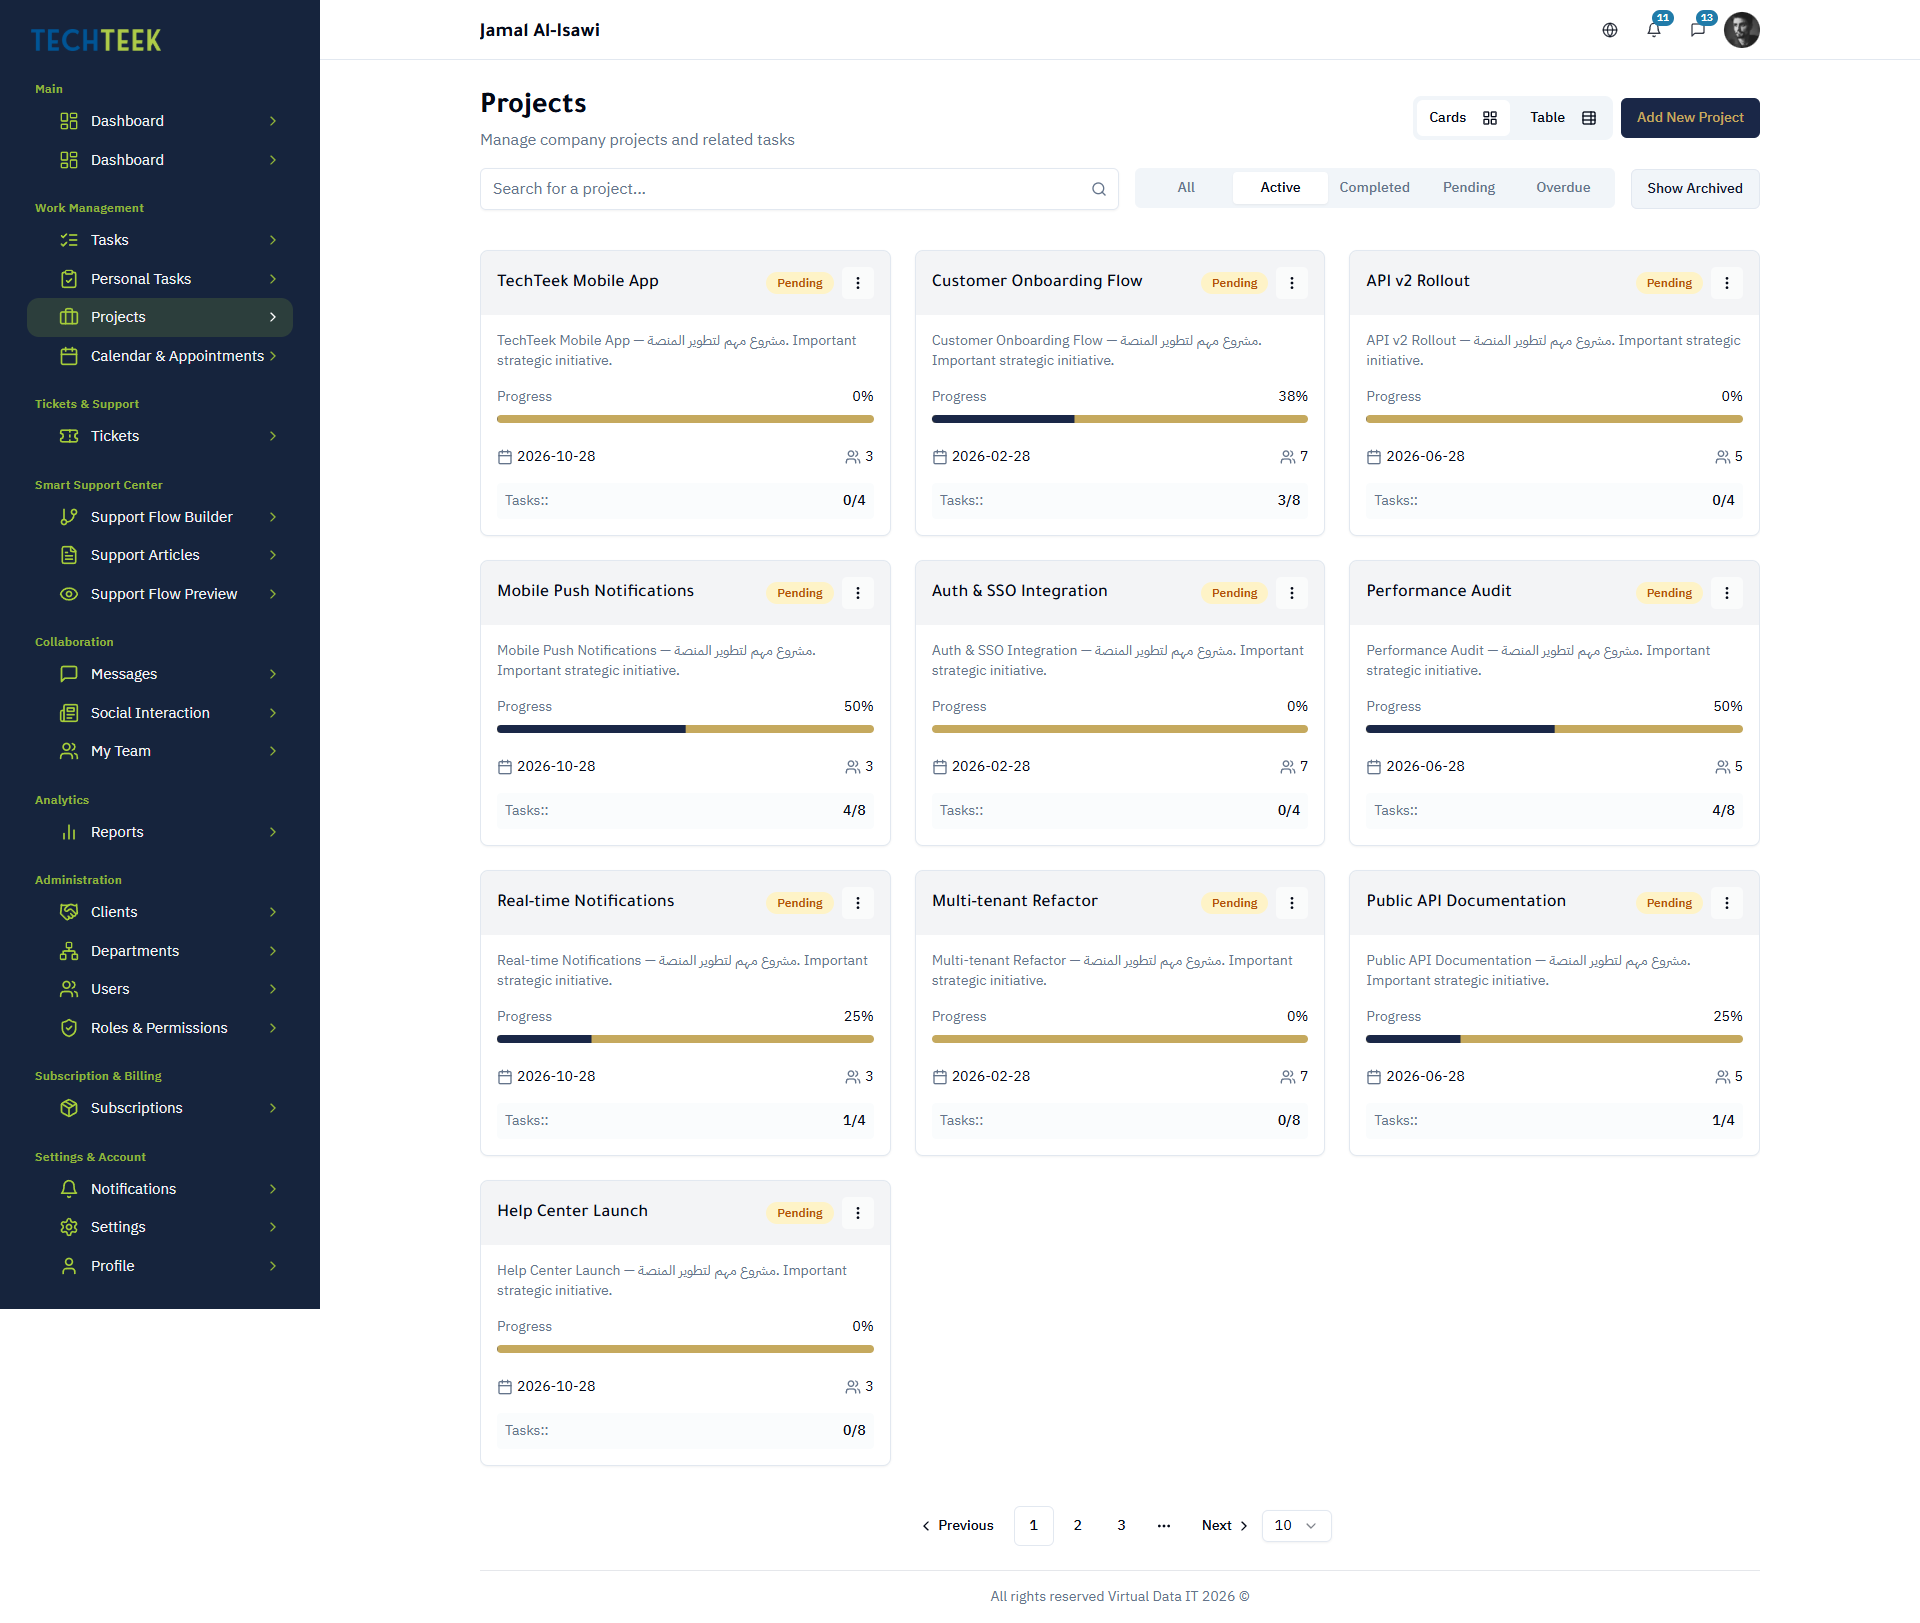Expand Calendar & Appointments chevron

point(273,356)
